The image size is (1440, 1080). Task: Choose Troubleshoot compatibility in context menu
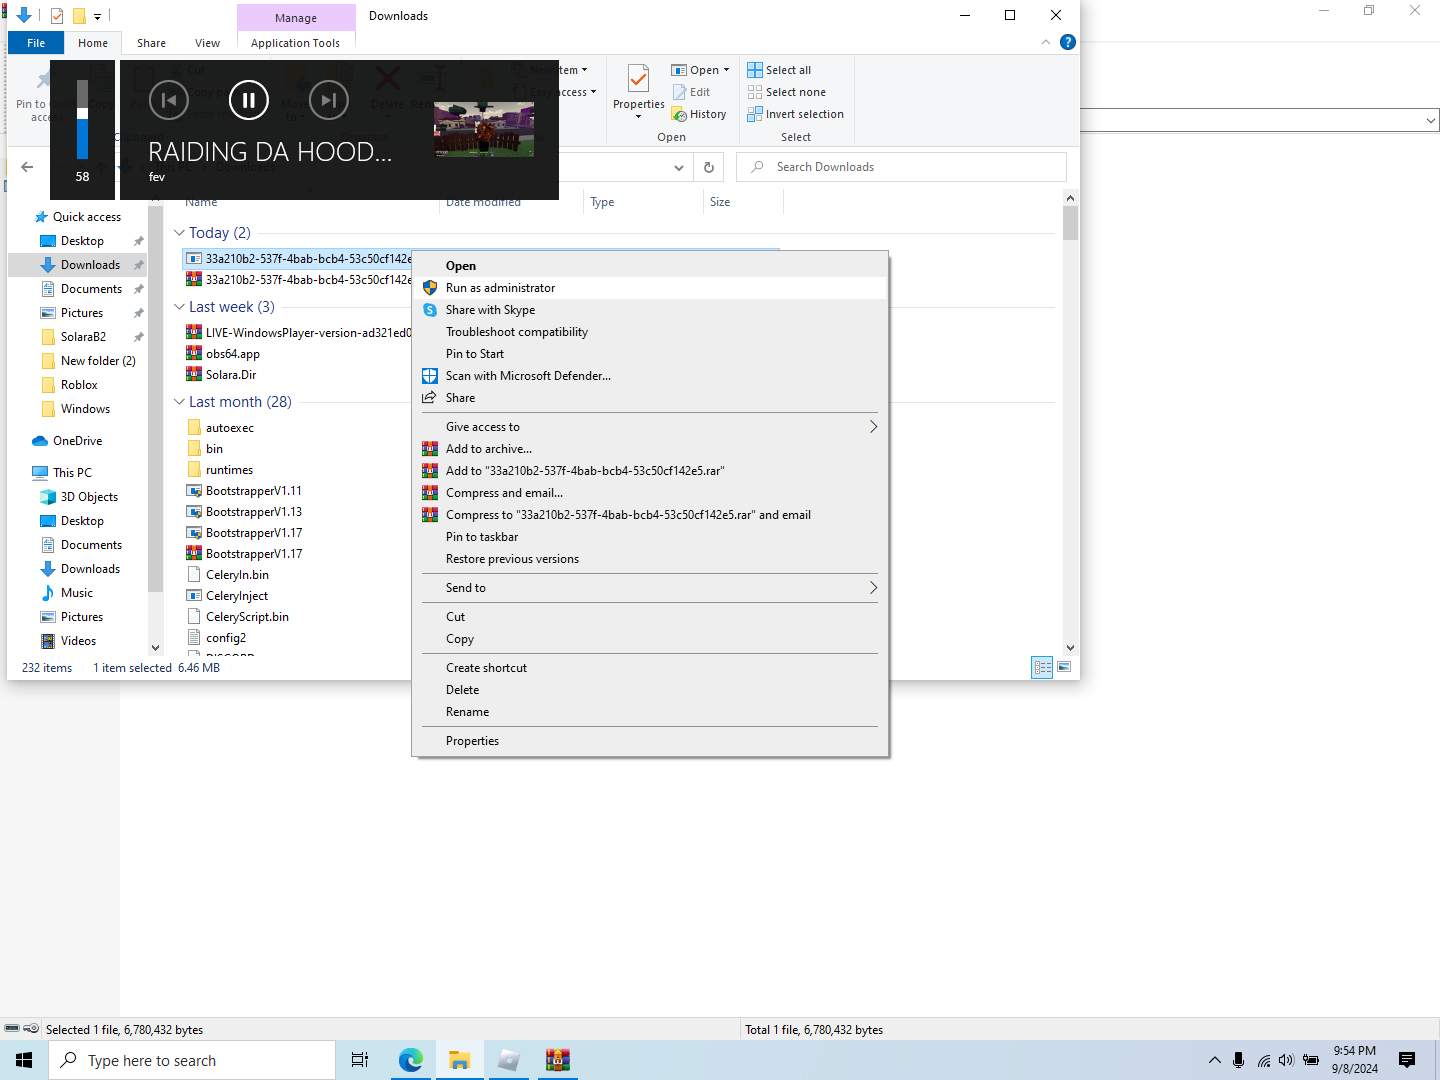click(x=650, y=332)
